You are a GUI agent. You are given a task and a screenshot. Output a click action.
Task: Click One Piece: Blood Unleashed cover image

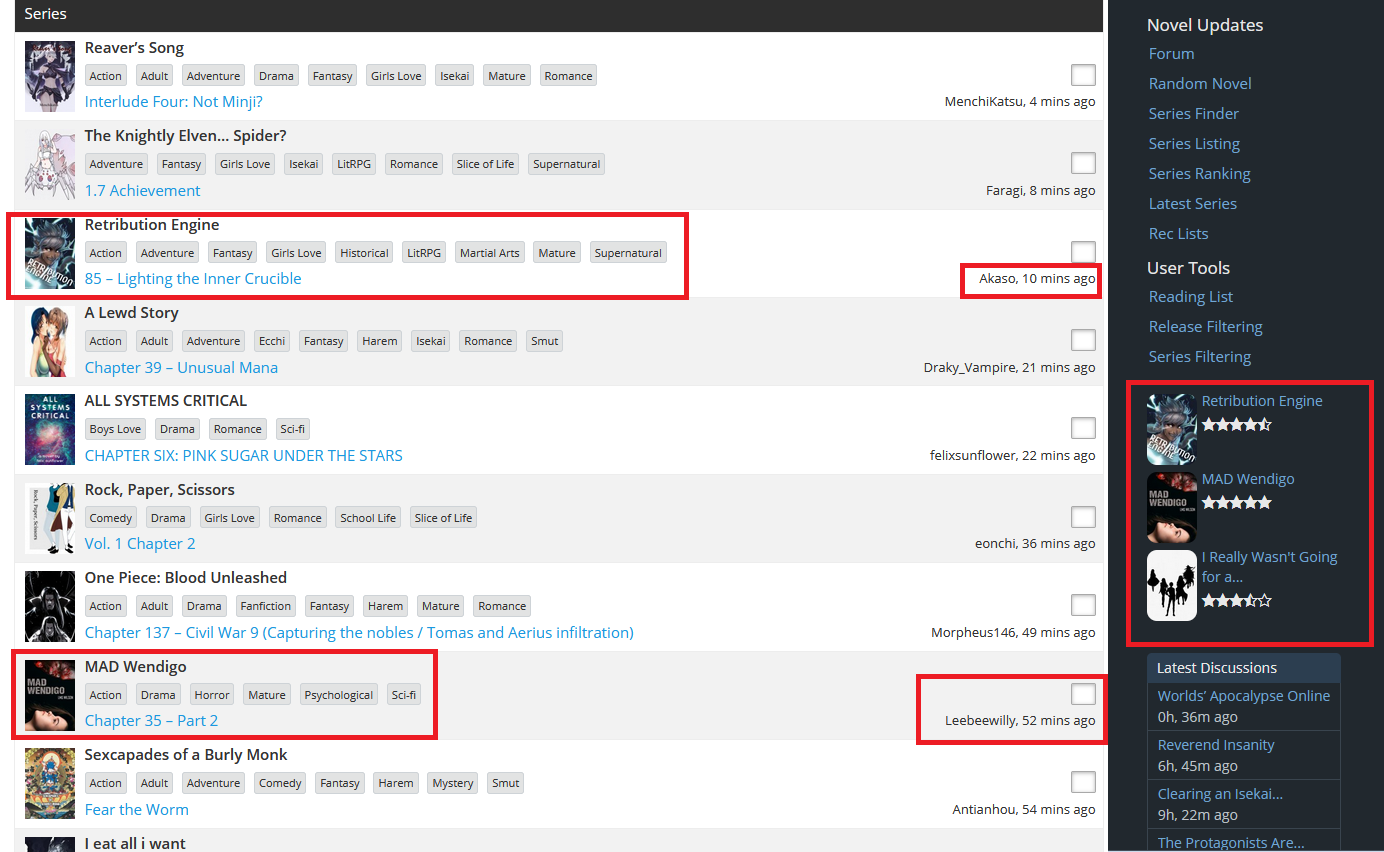(x=50, y=606)
